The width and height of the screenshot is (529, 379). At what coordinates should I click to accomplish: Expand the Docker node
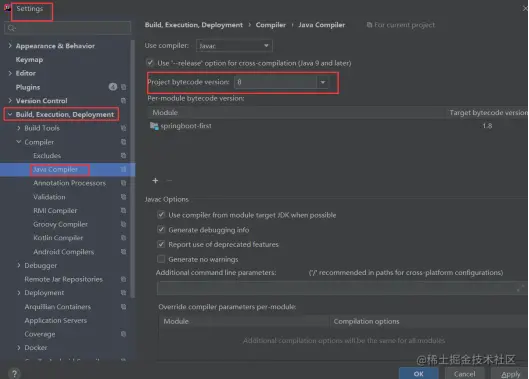tap(19, 347)
